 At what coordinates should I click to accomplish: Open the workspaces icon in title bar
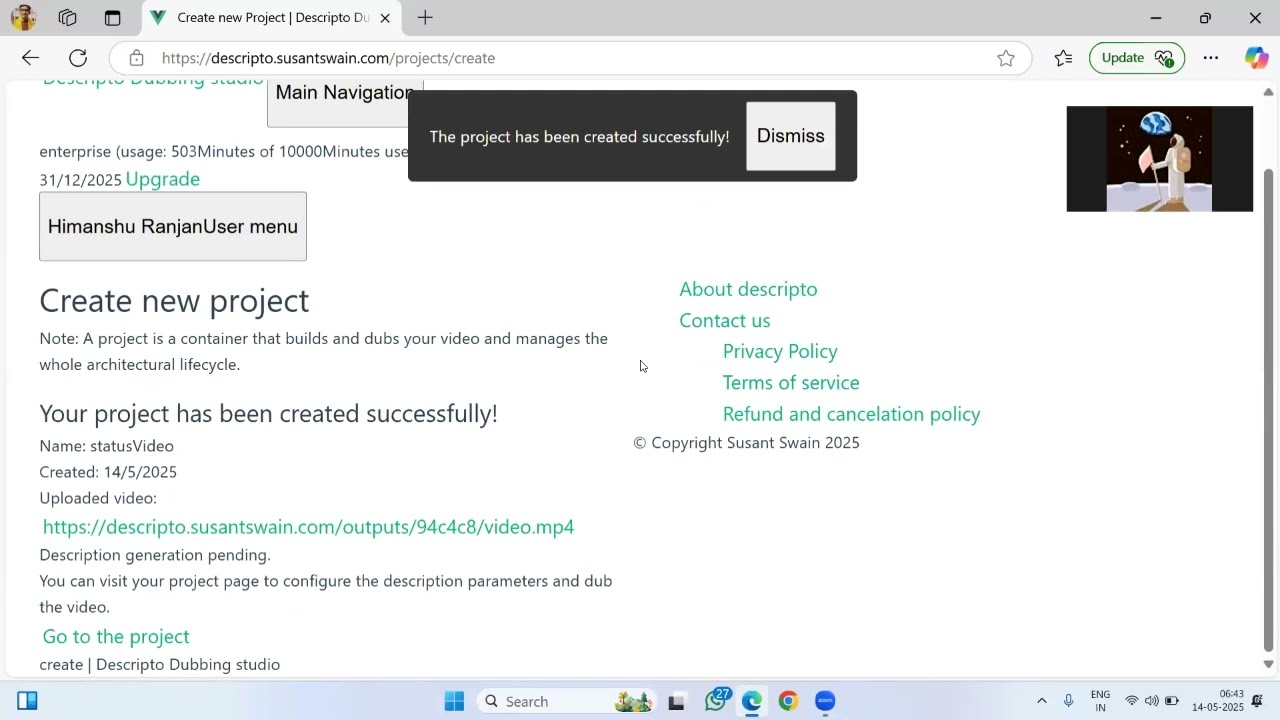[x=68, y=18]
